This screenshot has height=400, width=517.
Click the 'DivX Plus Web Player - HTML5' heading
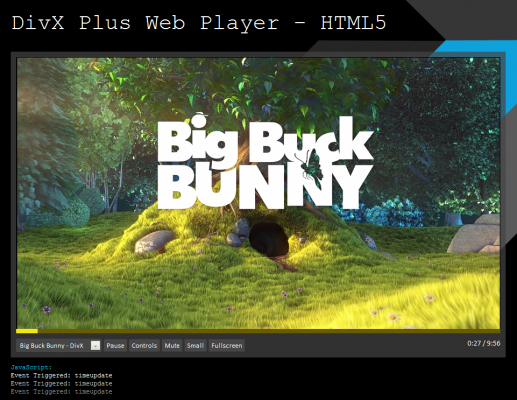click(x=199, y=23)
